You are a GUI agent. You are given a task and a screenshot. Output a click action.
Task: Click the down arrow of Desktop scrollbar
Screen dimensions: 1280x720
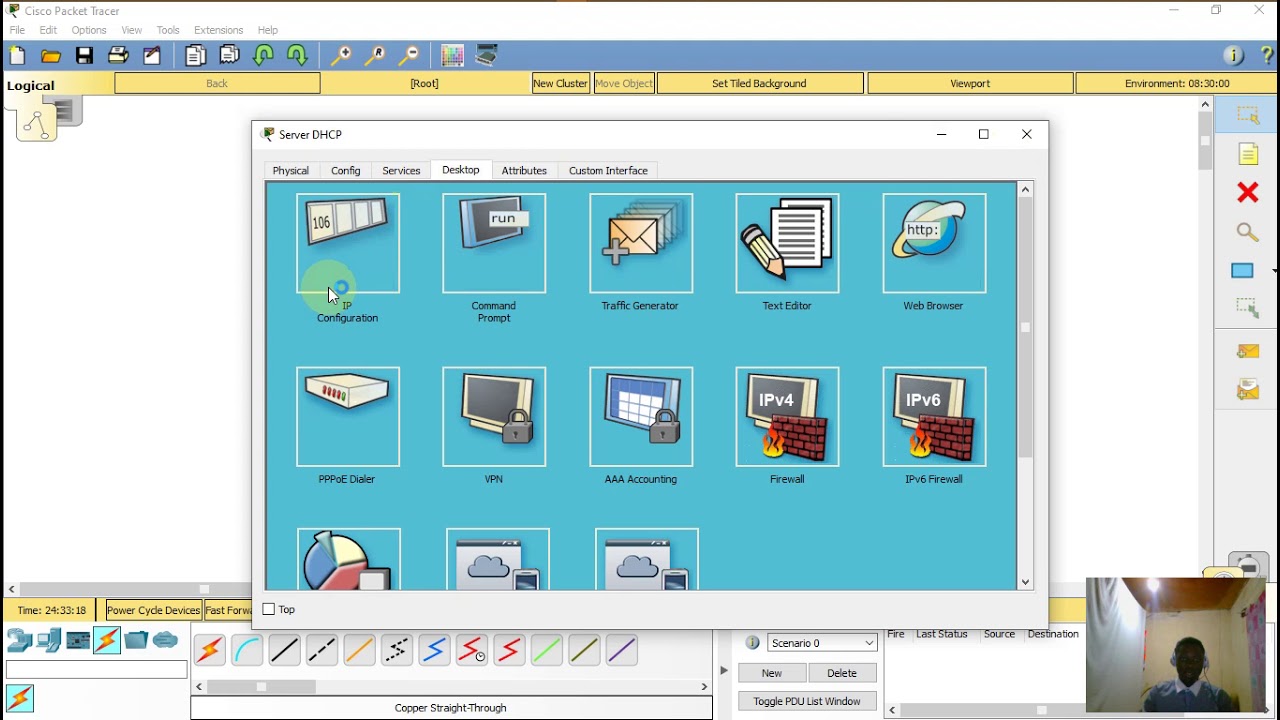tap(1025, 582)
